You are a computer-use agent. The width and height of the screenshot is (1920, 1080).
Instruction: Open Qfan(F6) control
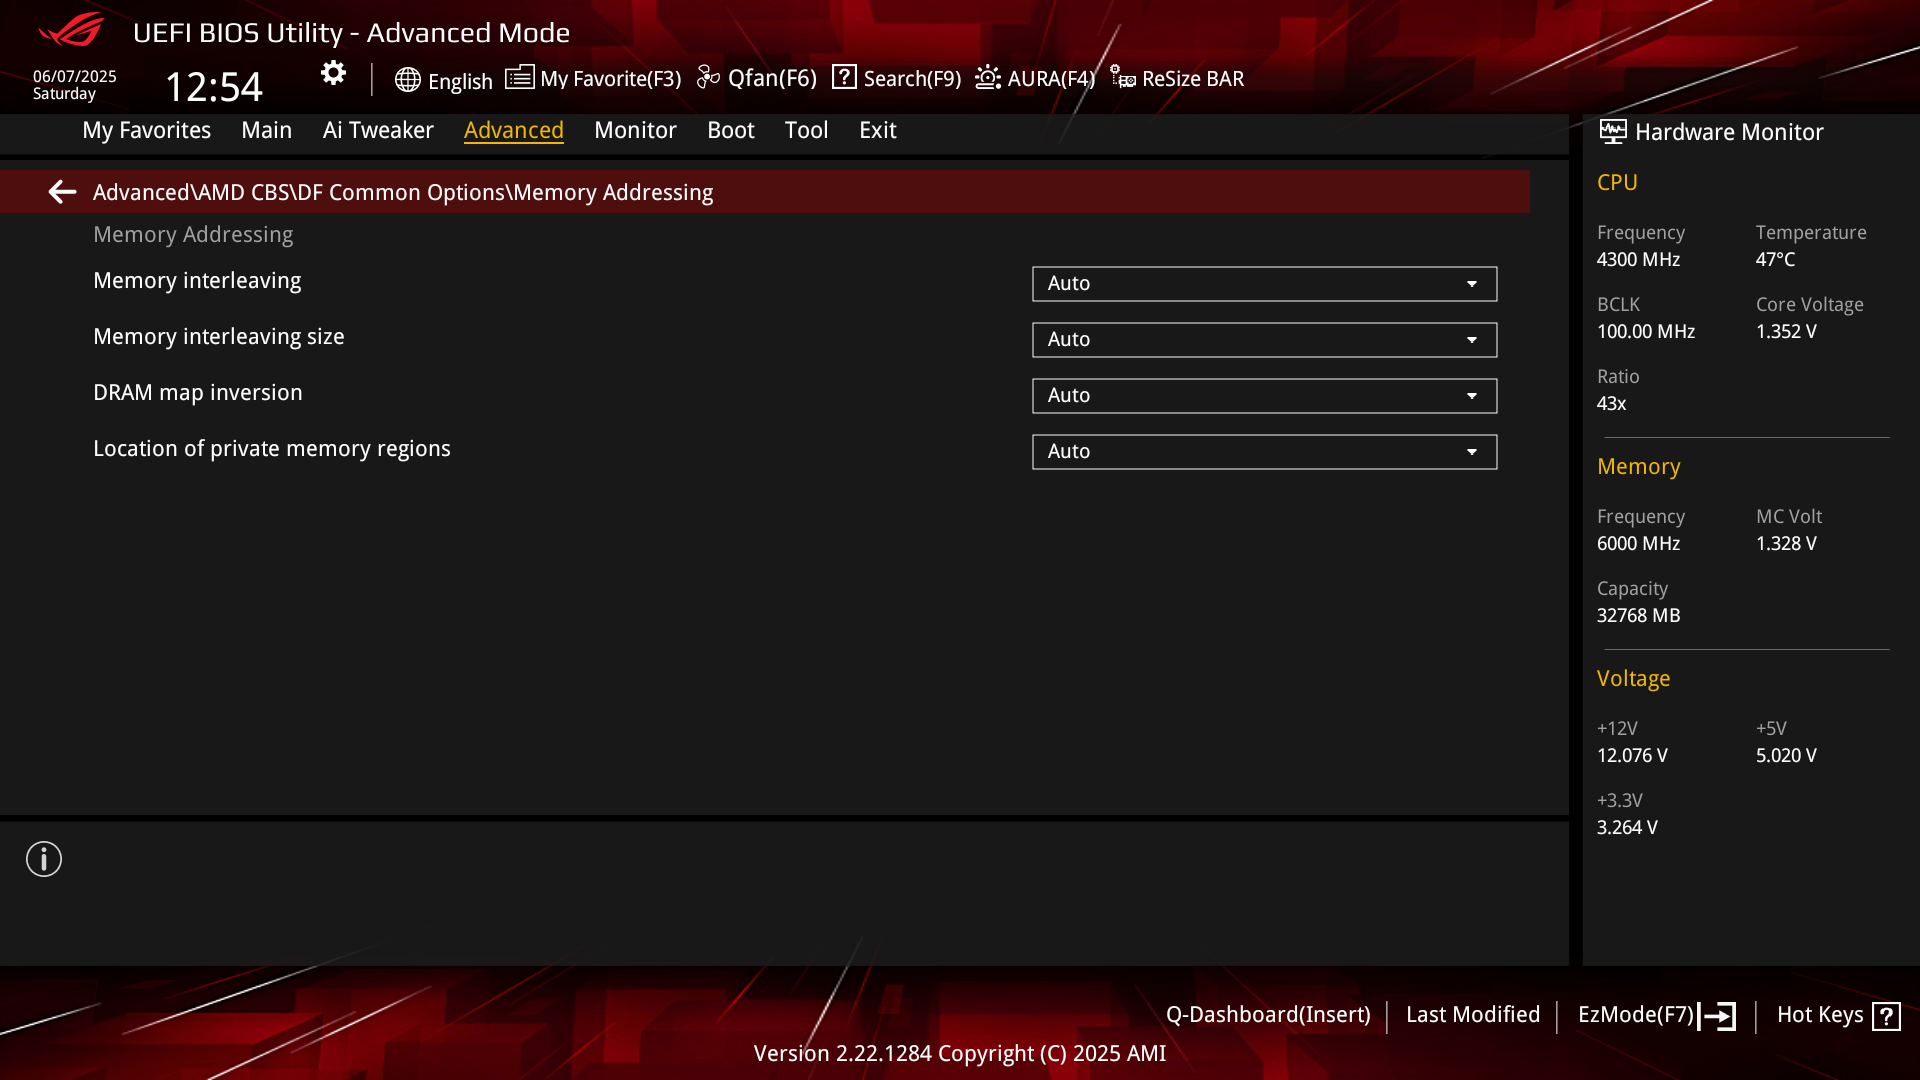pos(772,78)
